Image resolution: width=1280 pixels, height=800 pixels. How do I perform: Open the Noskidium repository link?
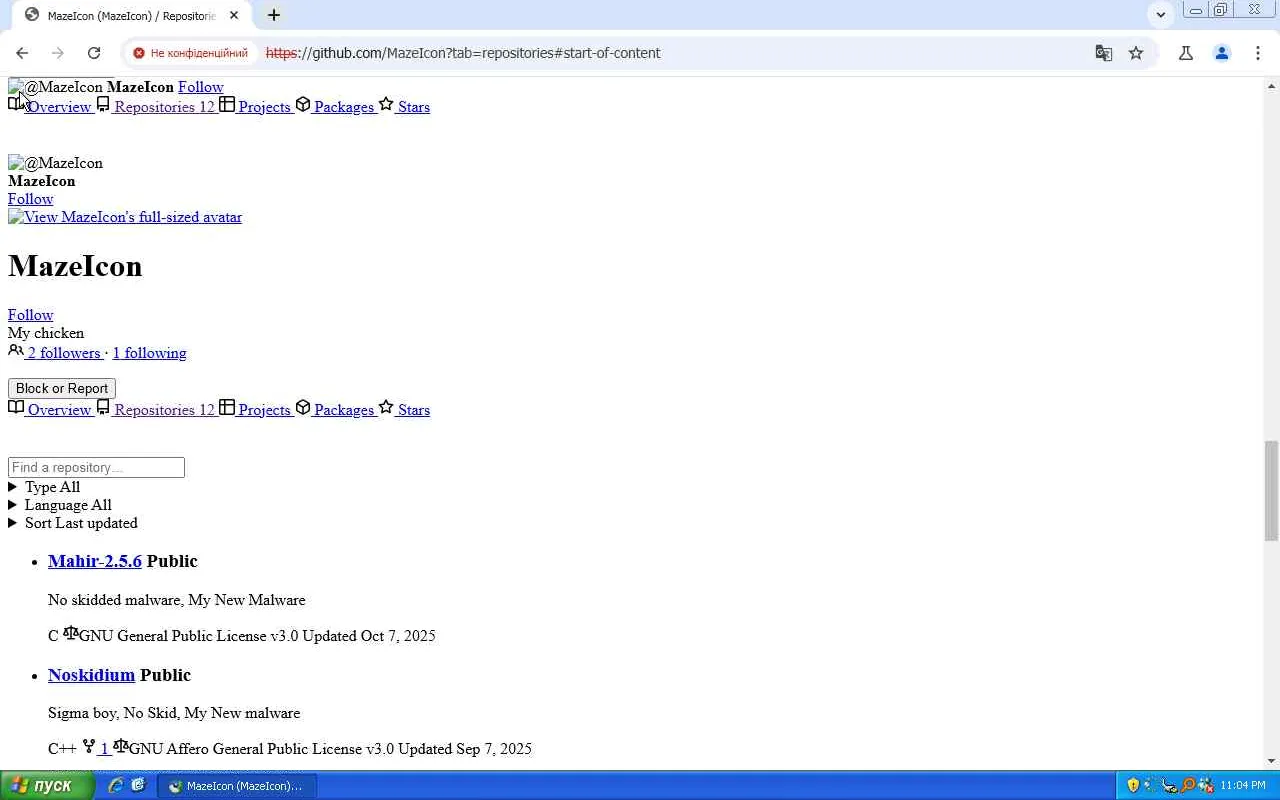coord(91,675)
